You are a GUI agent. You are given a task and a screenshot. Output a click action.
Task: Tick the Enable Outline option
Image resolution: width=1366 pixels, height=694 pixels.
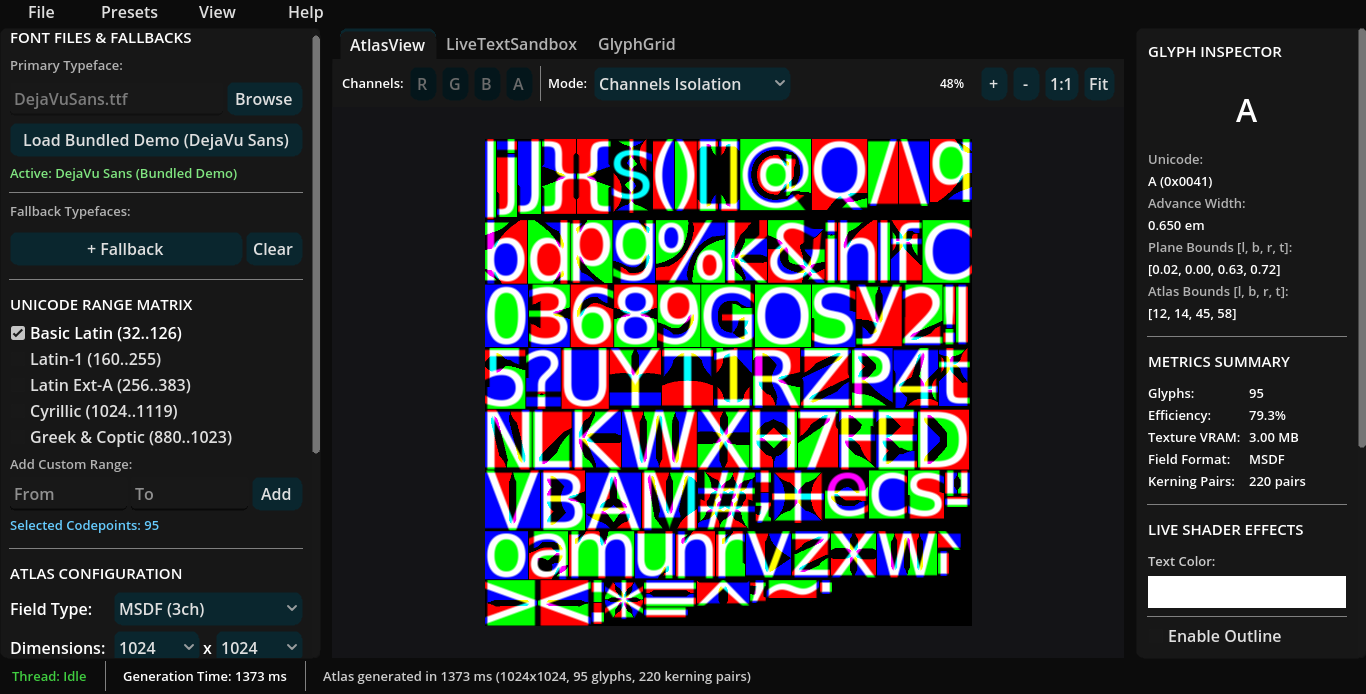[1224, 636]
